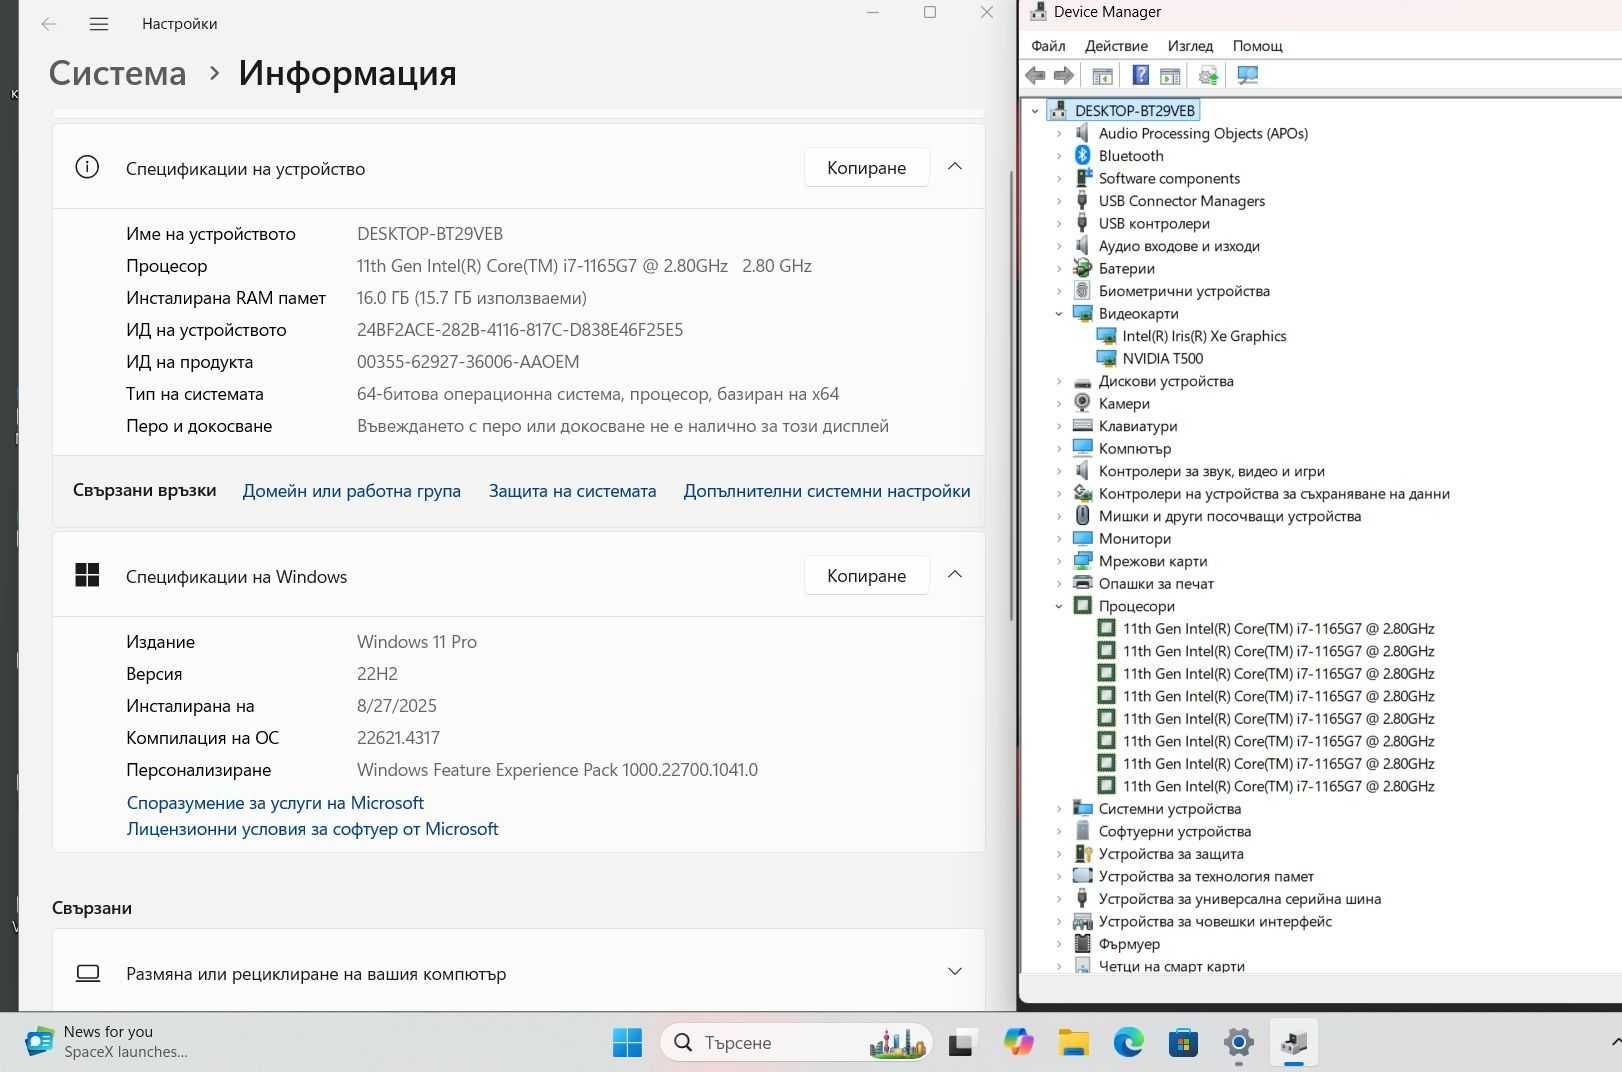
Task: Collapse the DESKTOP-BT29VEB root node
Action: pyautogui.click(x=1035, y=111)
